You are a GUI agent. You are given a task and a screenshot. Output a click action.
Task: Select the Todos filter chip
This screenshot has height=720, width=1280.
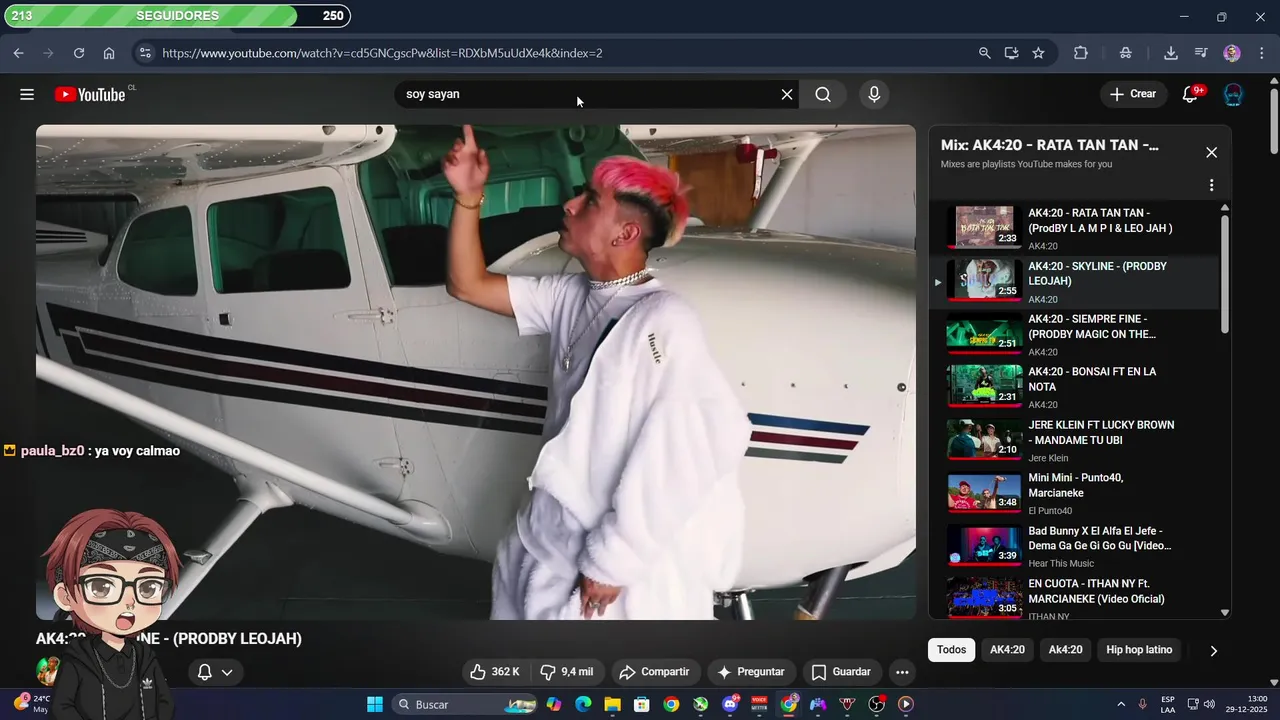tap(952, 650)
